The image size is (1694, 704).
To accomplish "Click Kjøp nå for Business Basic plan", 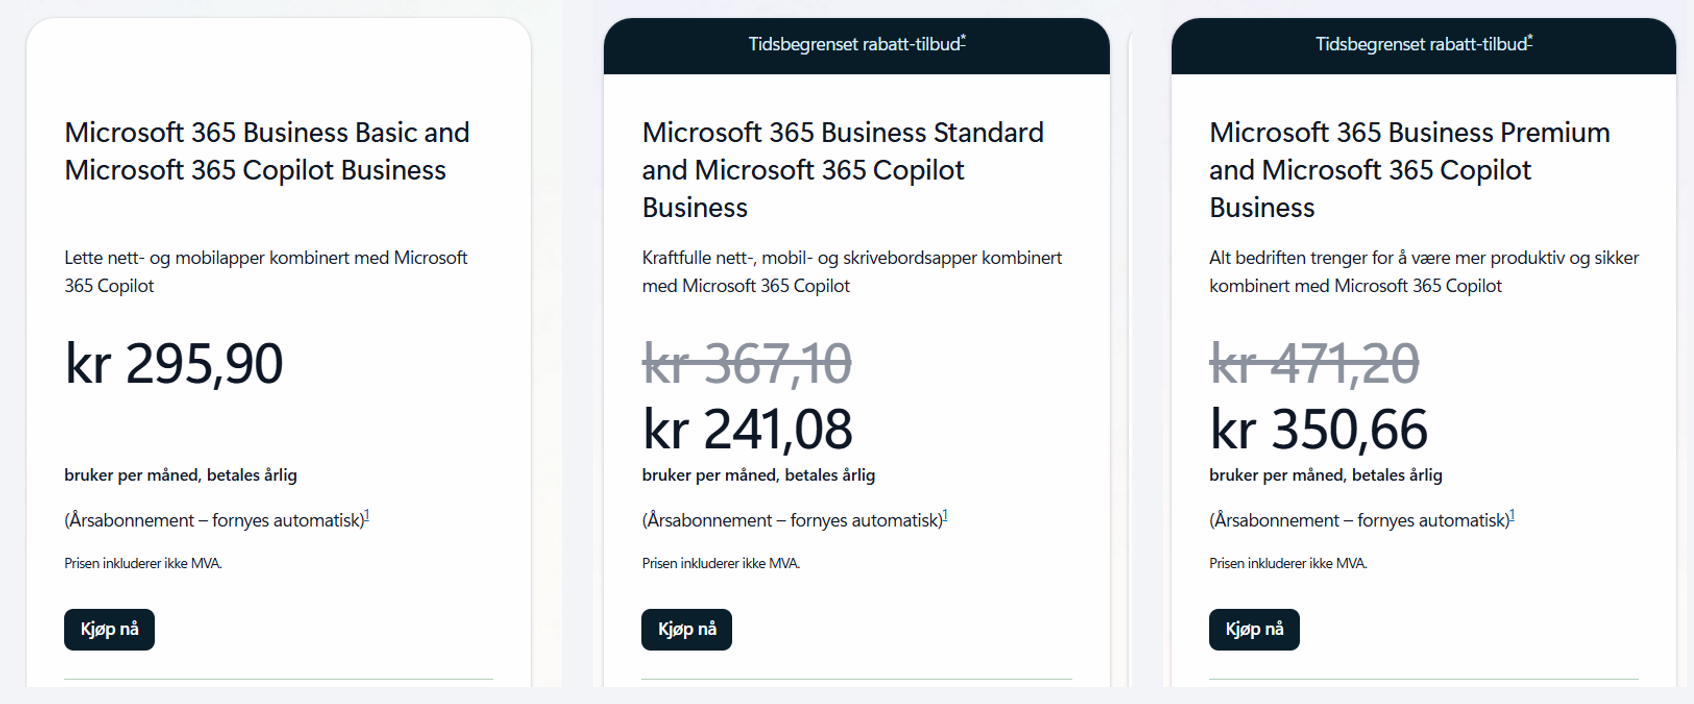I will coord(109,629).
